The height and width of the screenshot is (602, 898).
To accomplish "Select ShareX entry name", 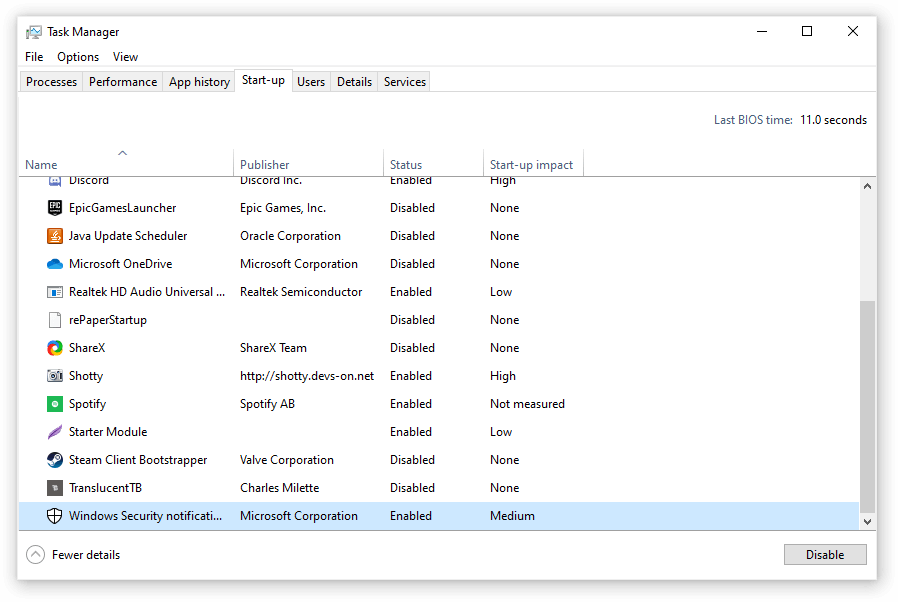I will click(x=87, y=348).
